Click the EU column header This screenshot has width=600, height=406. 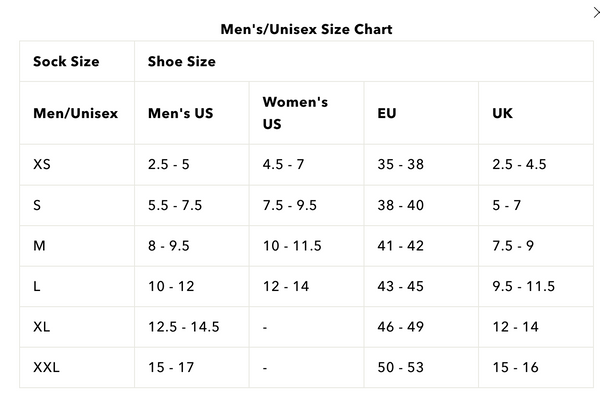click(387, 113)
